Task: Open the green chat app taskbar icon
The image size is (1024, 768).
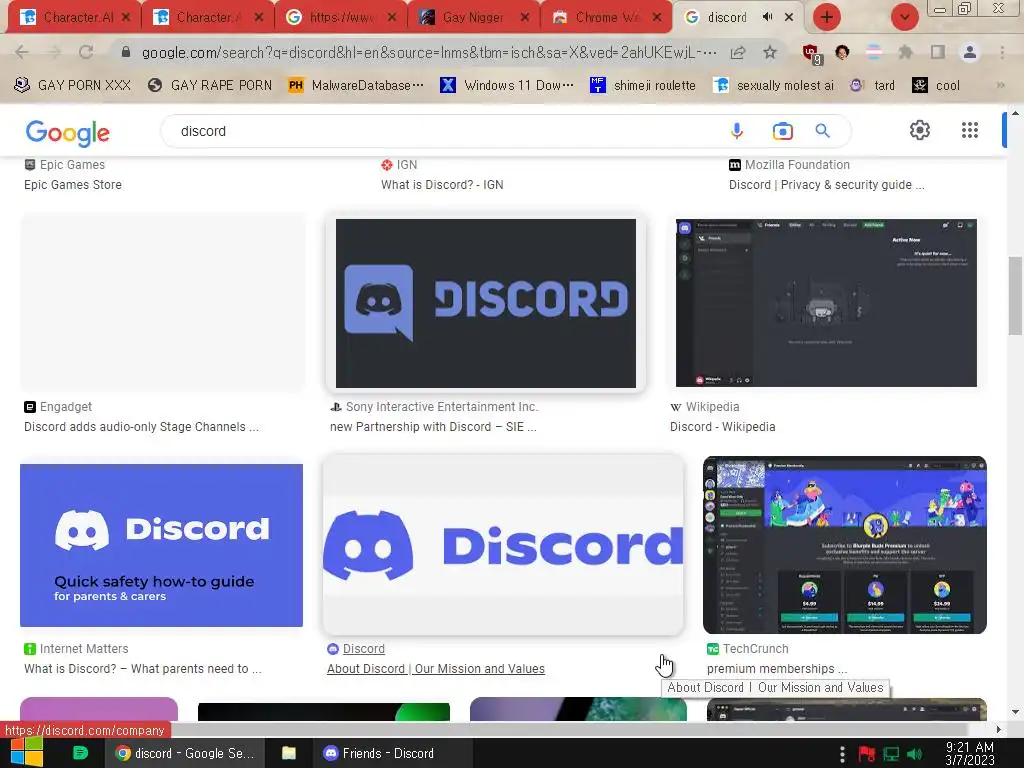Action: pyautogui.click(x=80, y=753)
